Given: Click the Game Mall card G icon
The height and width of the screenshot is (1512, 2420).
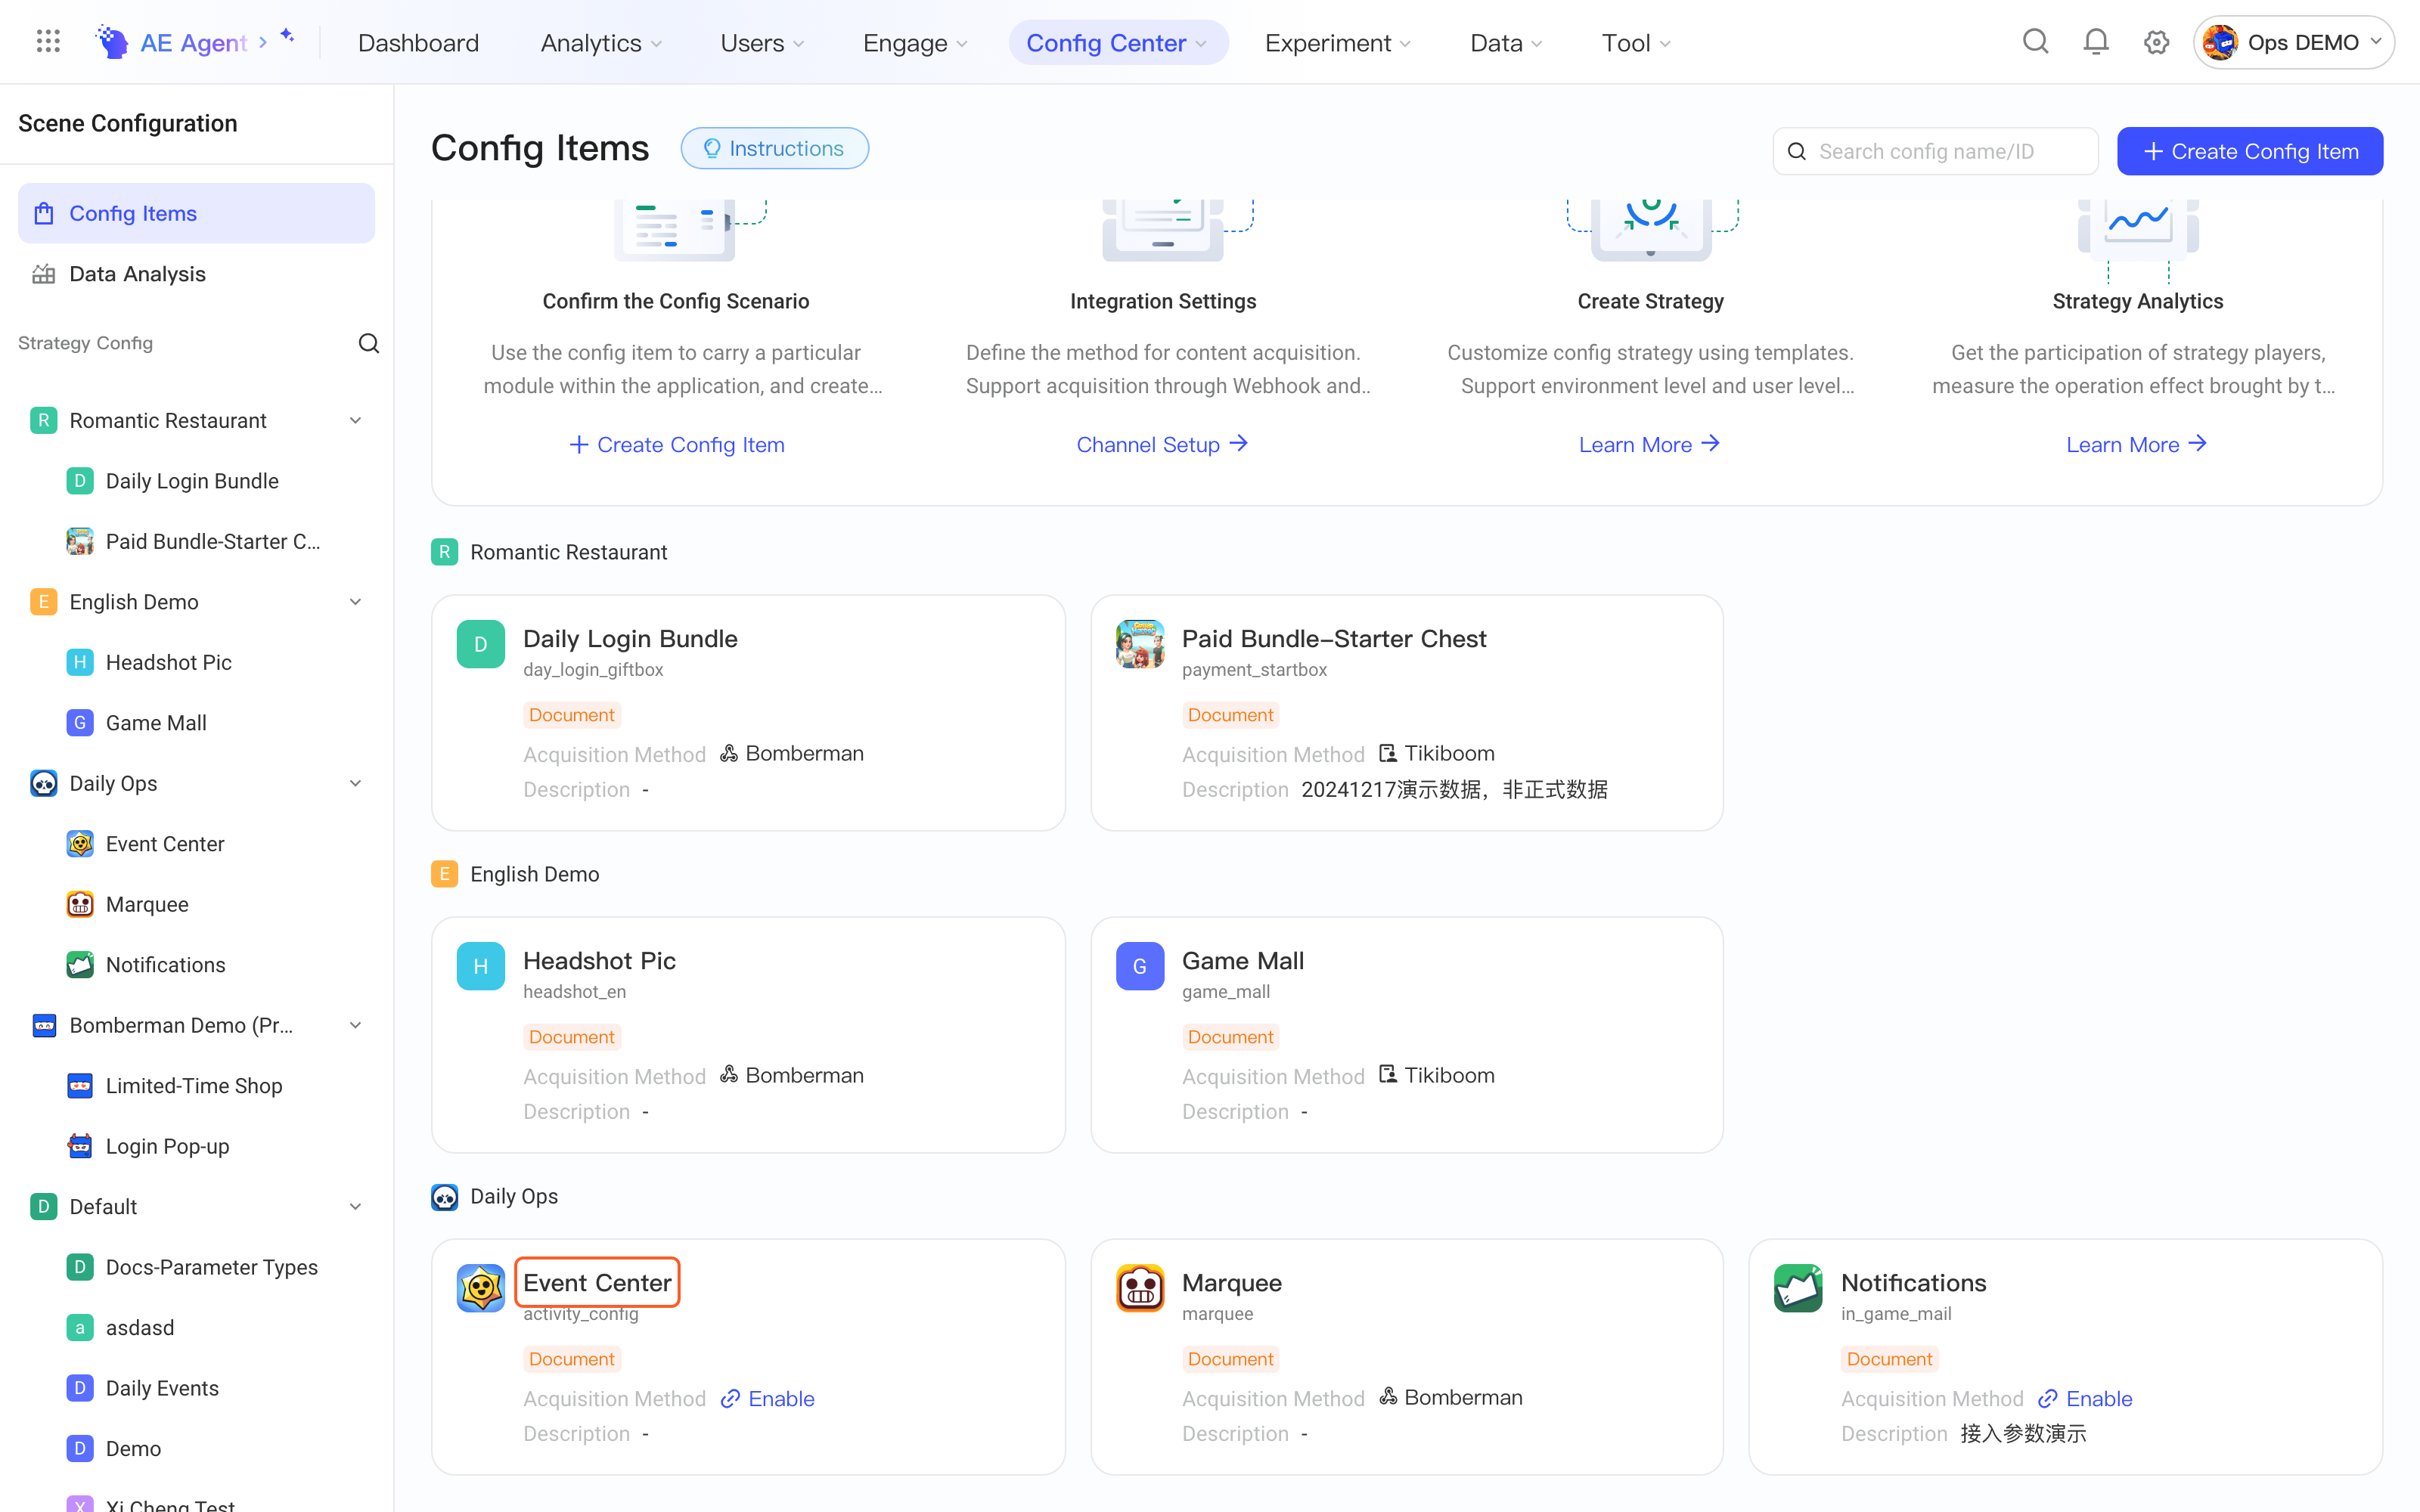Looking at the screenshot, I should point(1140,966).
